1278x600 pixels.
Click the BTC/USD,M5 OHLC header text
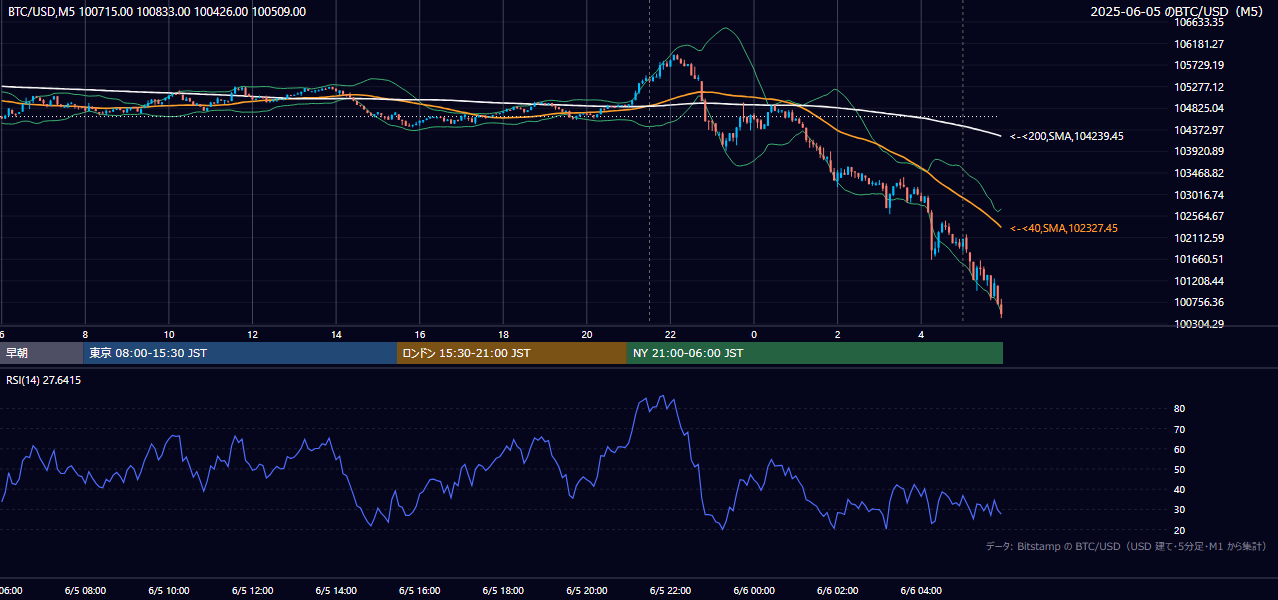pyautogui.click(x=157, y=12)
